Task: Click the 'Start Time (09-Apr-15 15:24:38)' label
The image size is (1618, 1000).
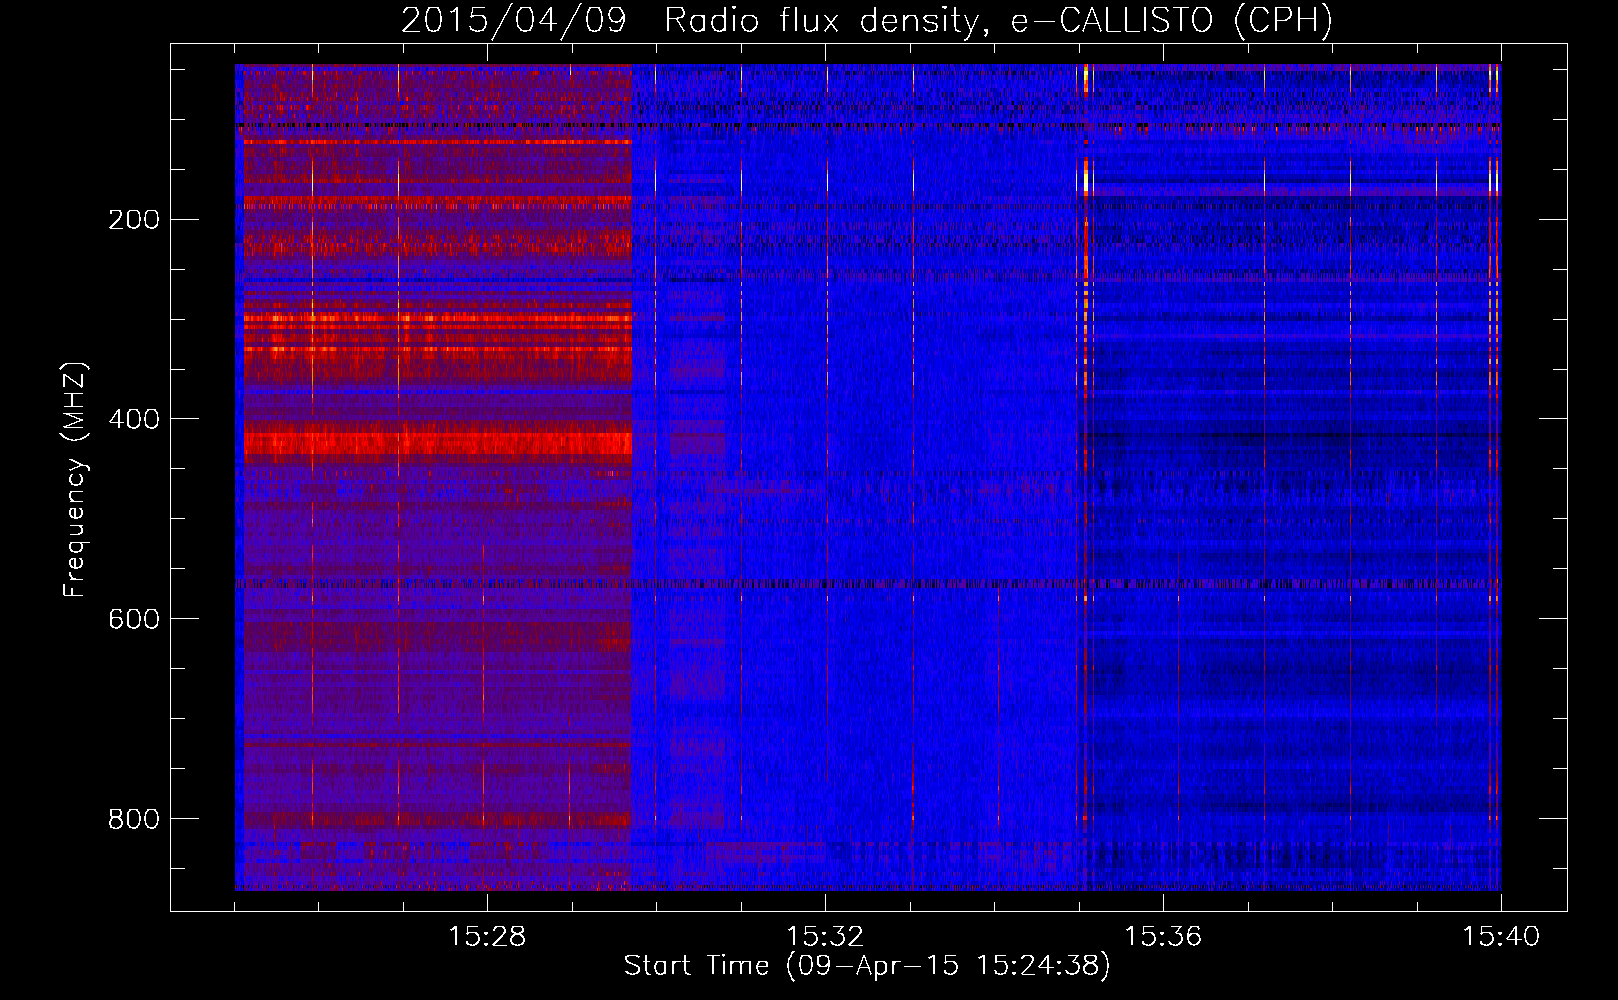Action: pyautogui.click(x=867, y=966)
